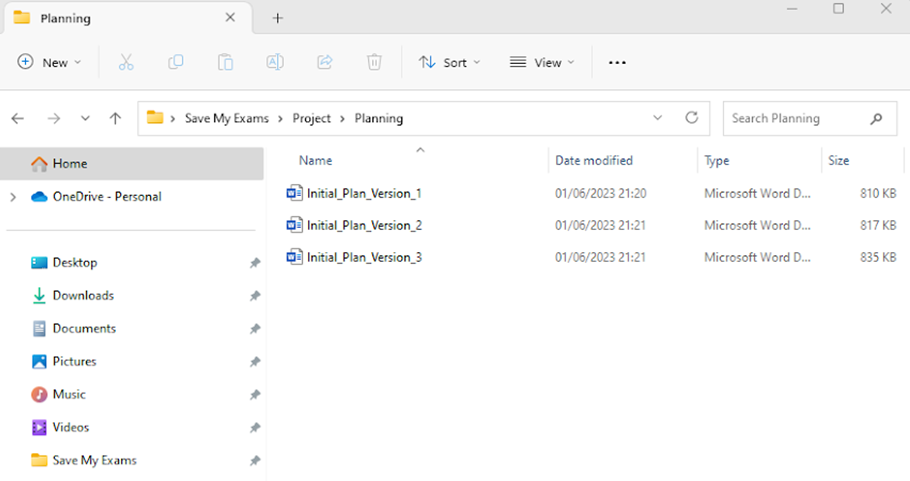The width and height of the screenshot is (910, 481).
Task: Click the Delete trash bin icon
Action: tap(374, 62)
